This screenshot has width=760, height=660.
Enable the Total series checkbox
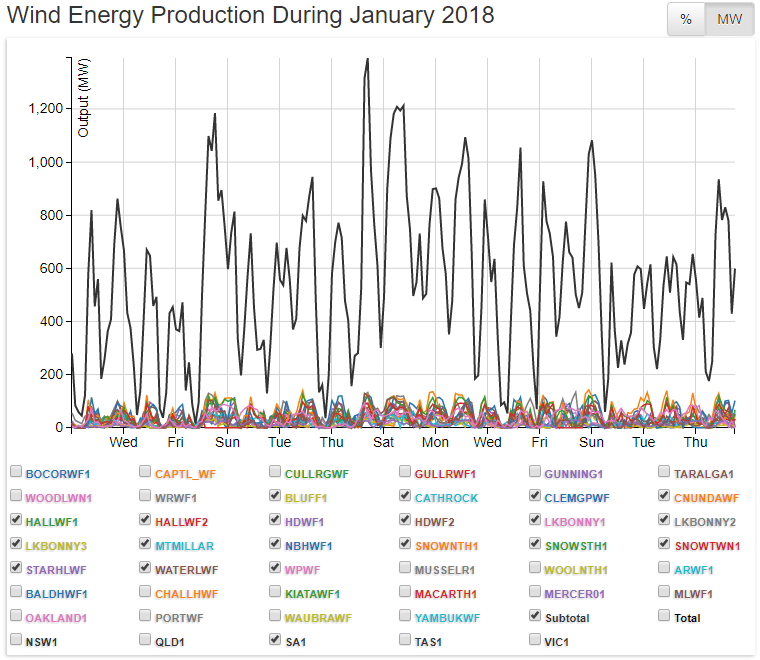click(x=665, y=617)
